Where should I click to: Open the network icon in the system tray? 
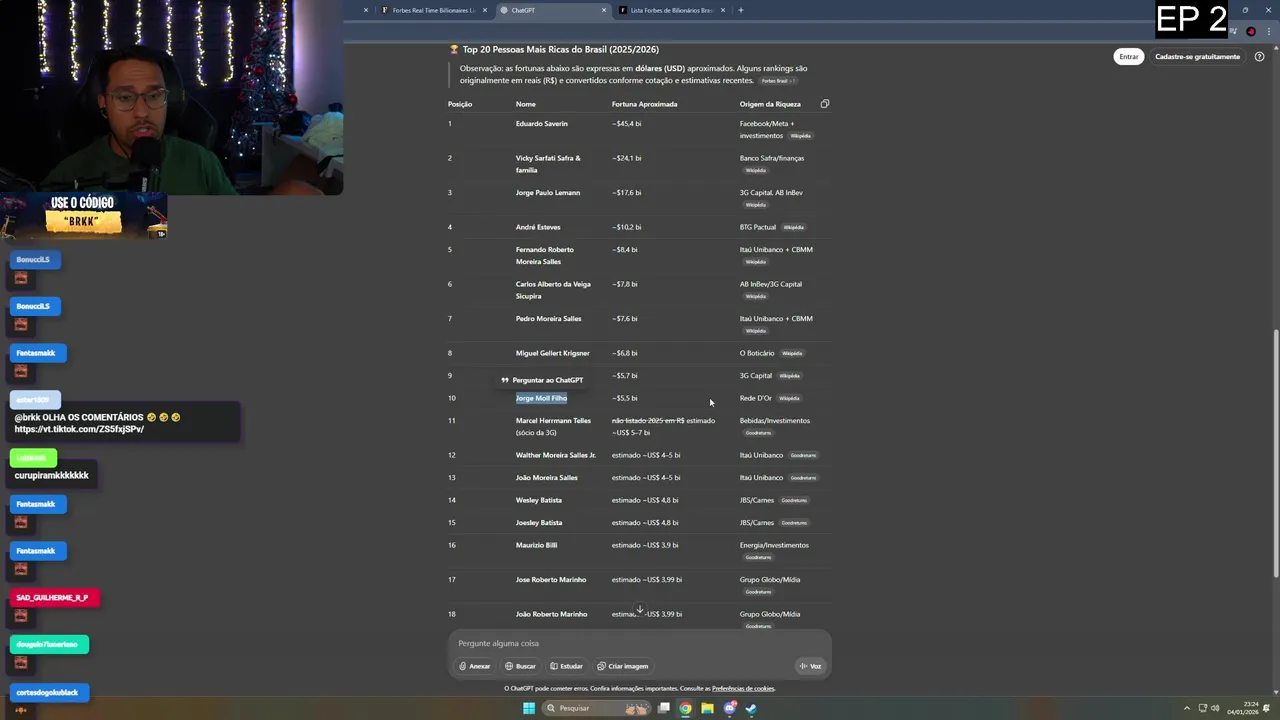(x=1202, y=708)
